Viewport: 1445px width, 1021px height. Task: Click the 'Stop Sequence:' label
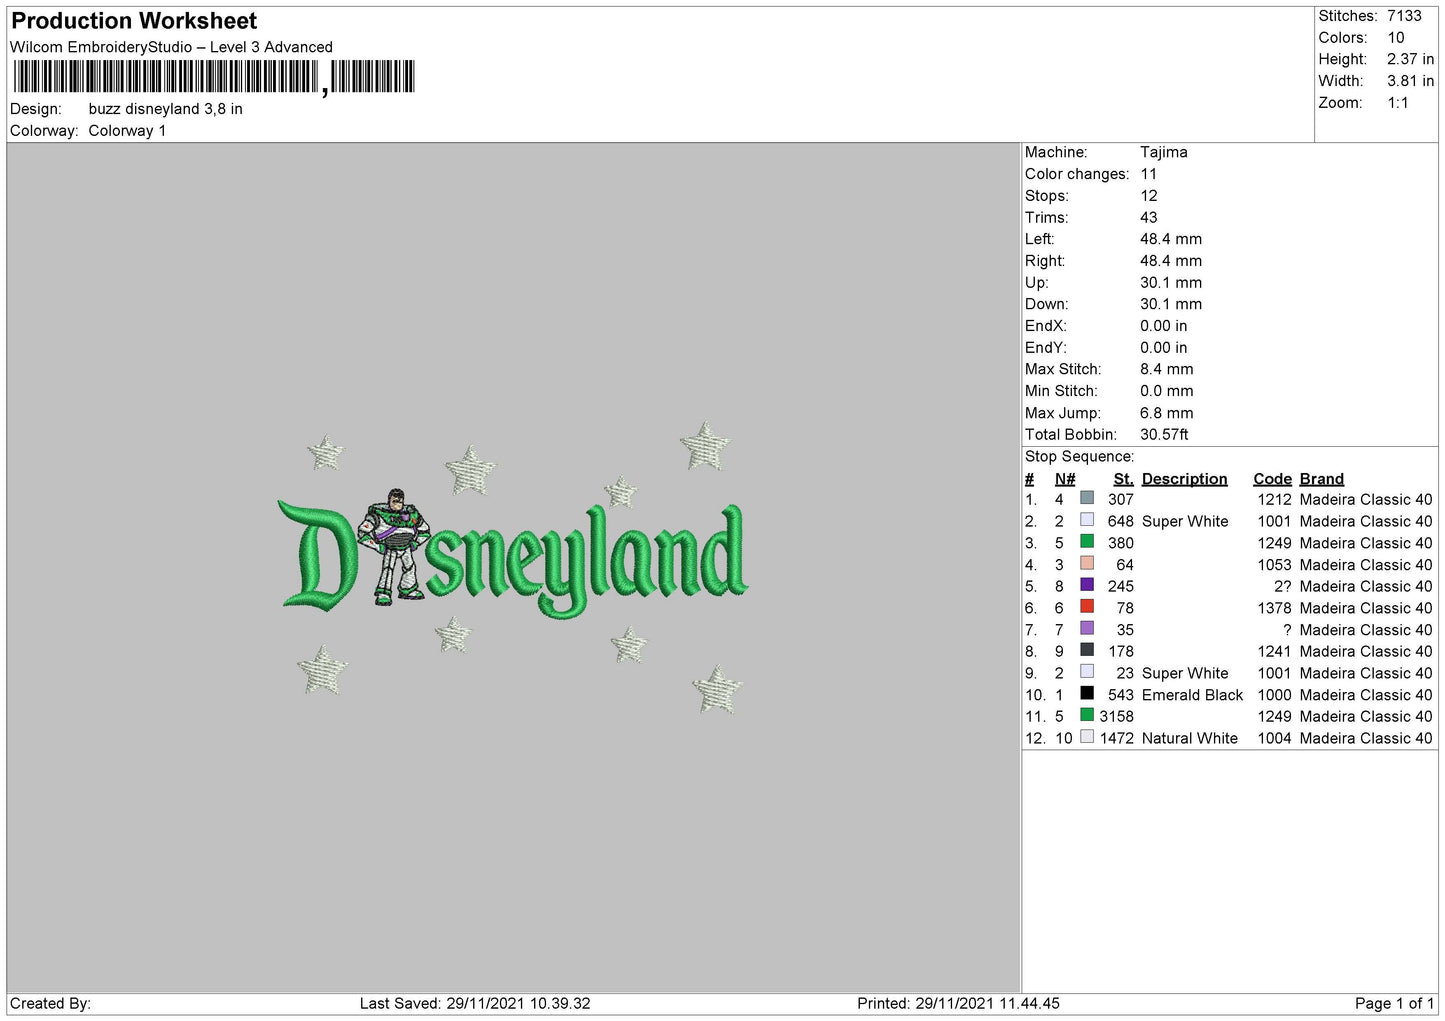point(1079,457)
